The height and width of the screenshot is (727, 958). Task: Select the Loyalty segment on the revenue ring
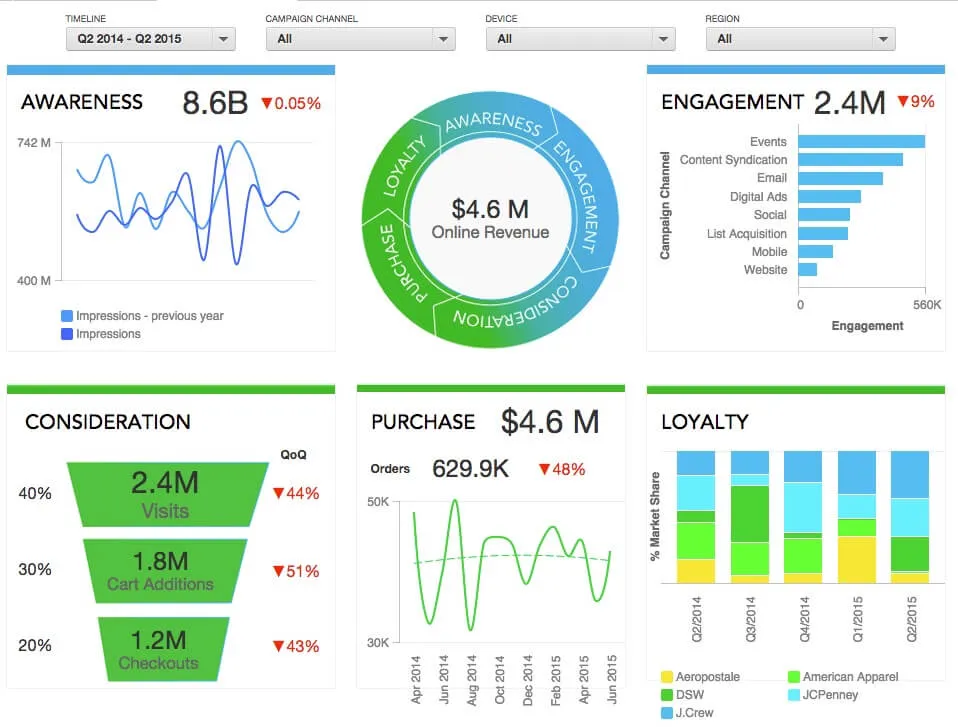coord(406,160)
